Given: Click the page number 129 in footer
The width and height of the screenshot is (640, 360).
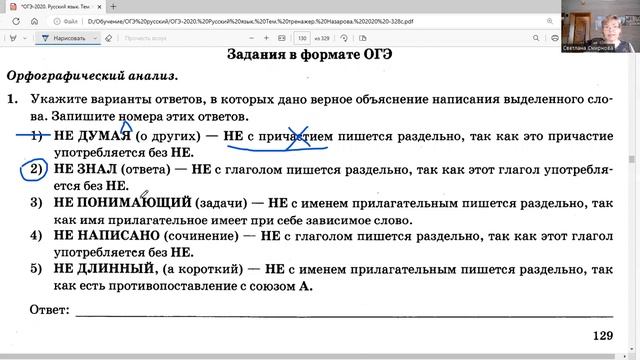Looking at the screenshot, I should (603, 336).
